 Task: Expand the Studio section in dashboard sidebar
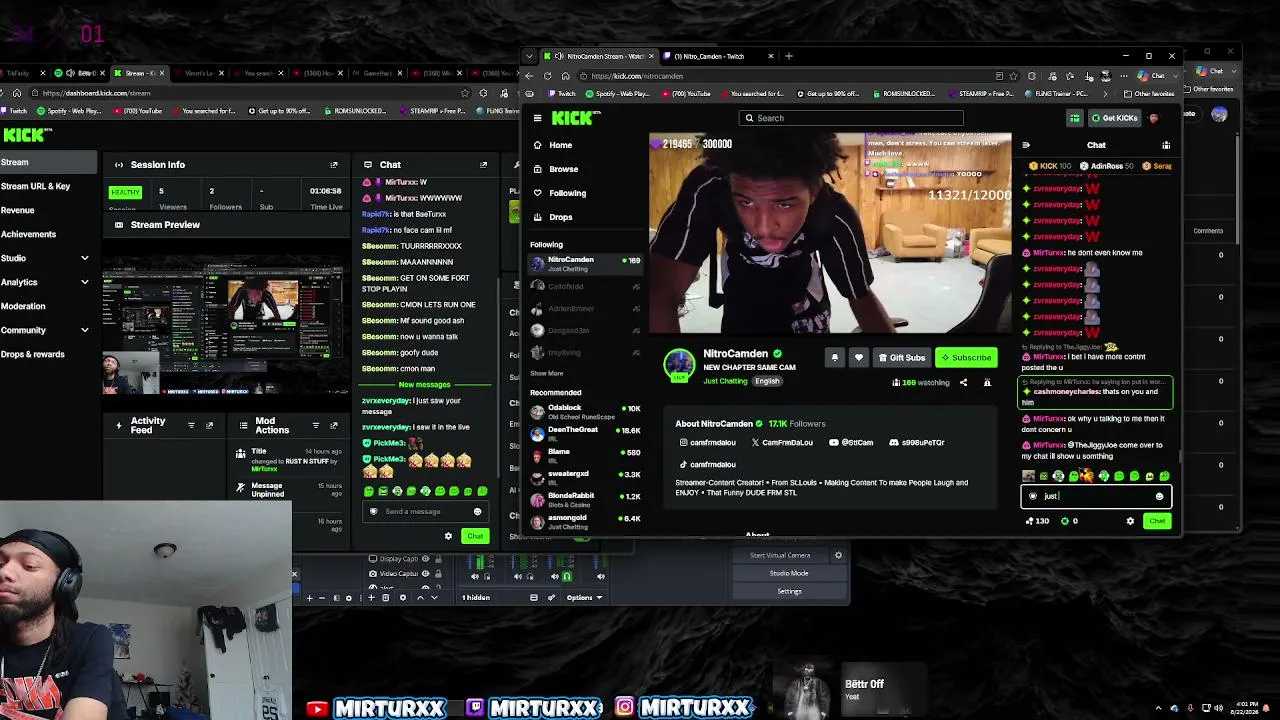tap(85, 258)
